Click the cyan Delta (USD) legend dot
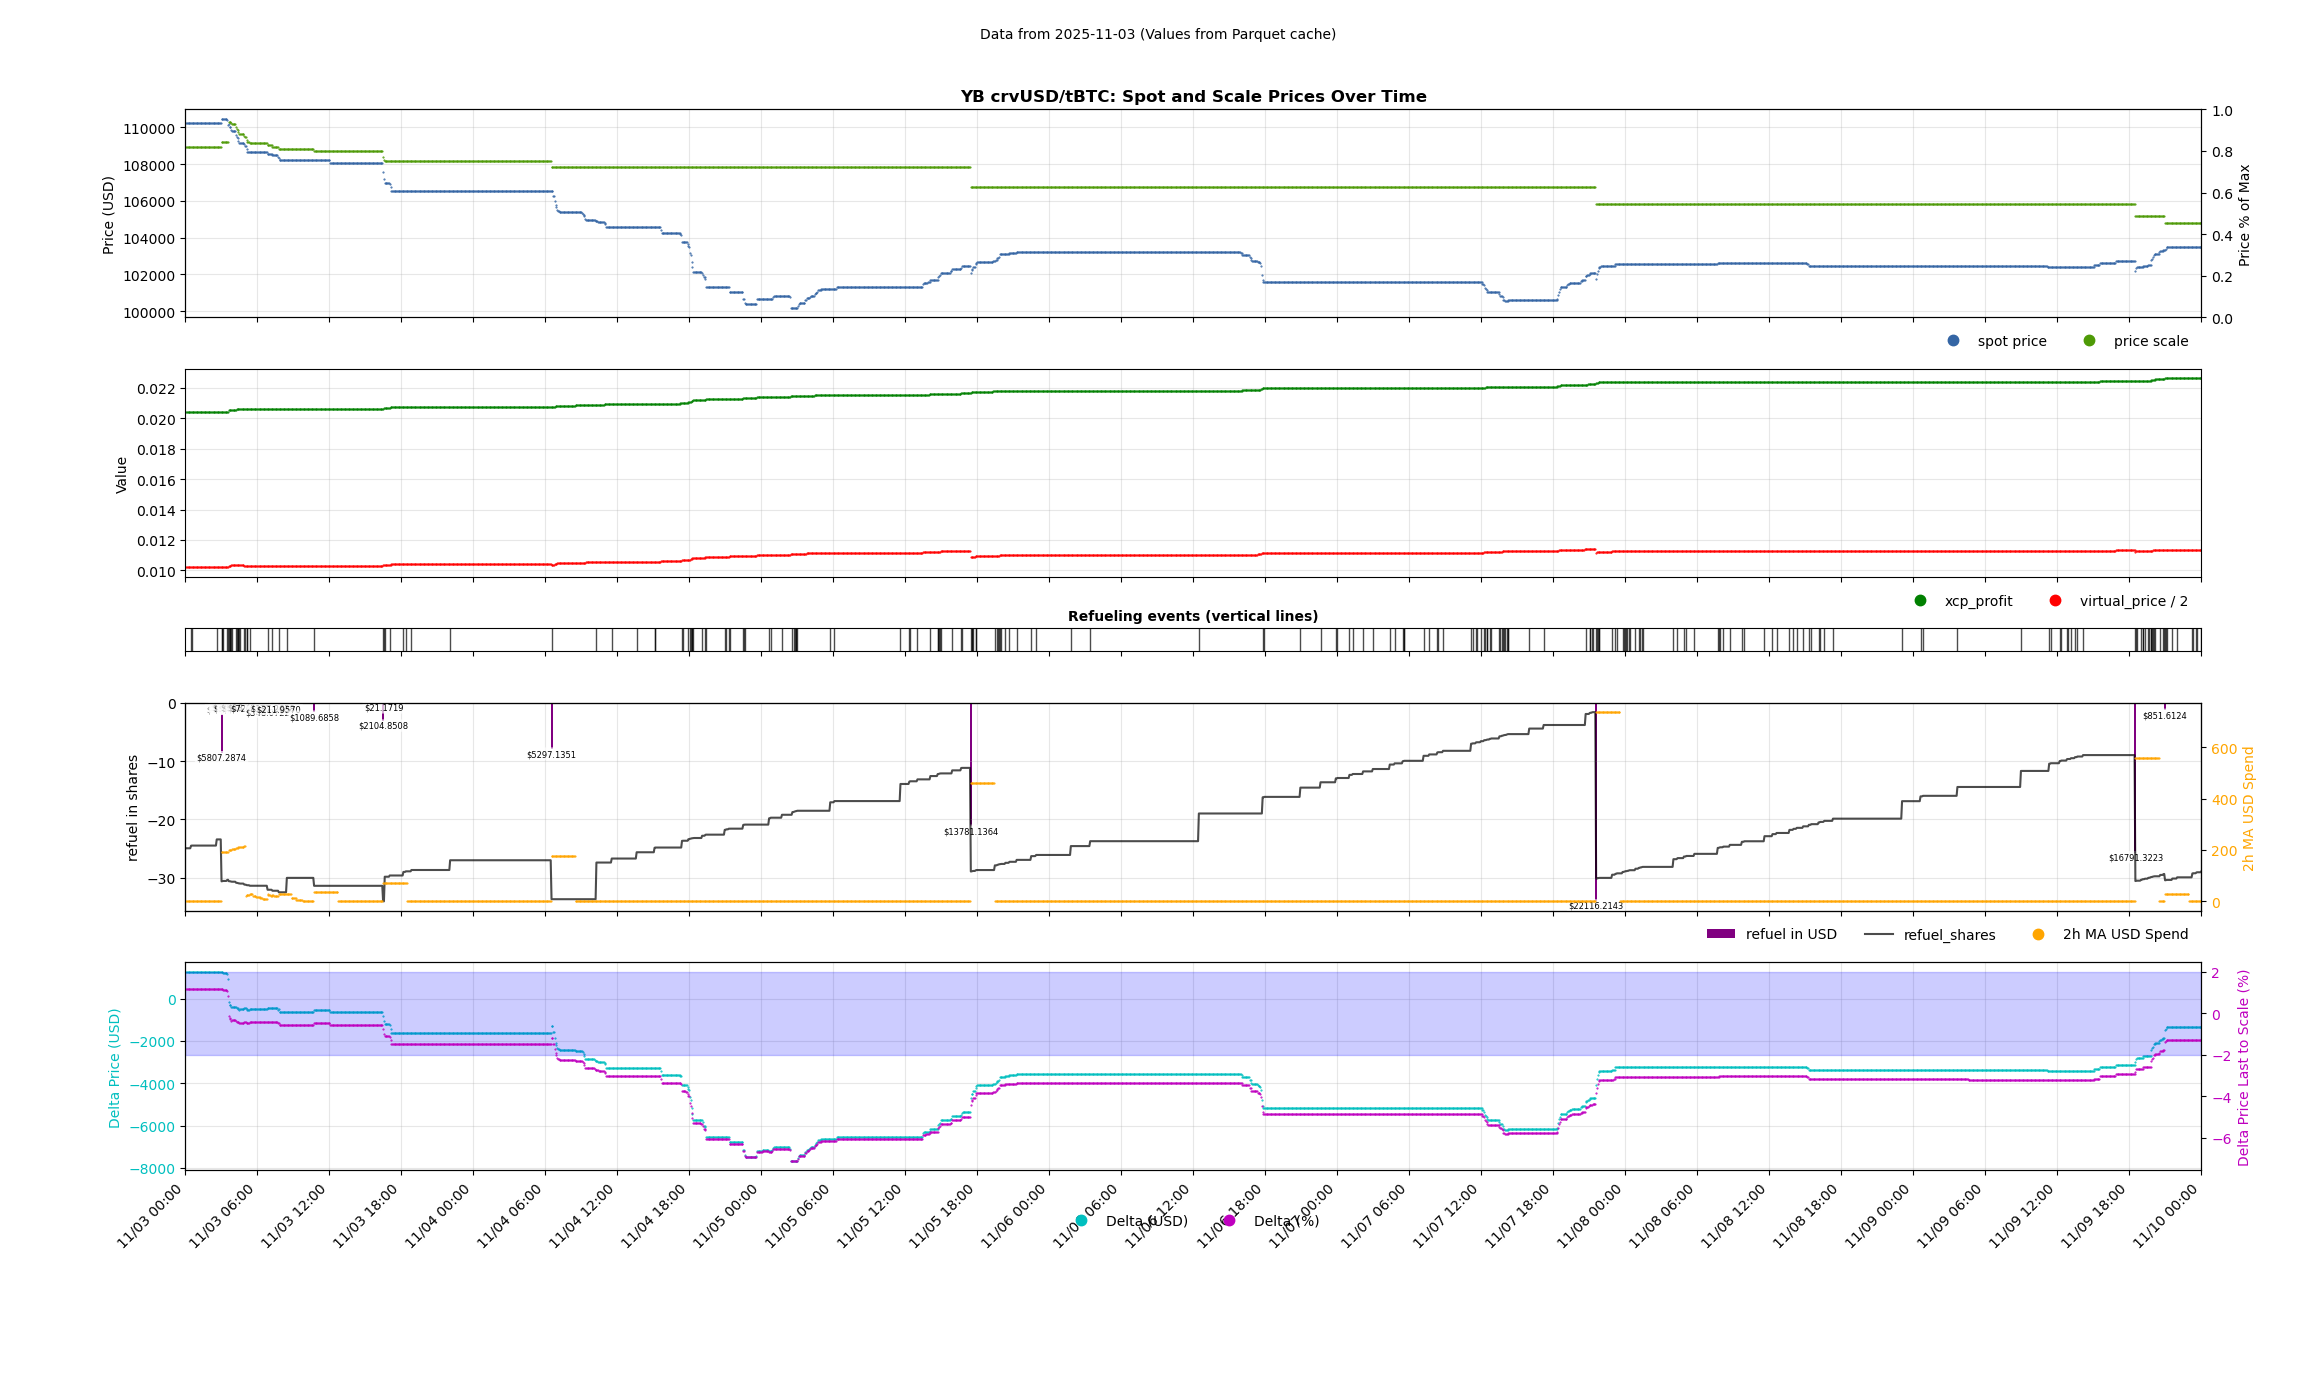This screenshot has width=2317, height=1377. (1081, 1221)
